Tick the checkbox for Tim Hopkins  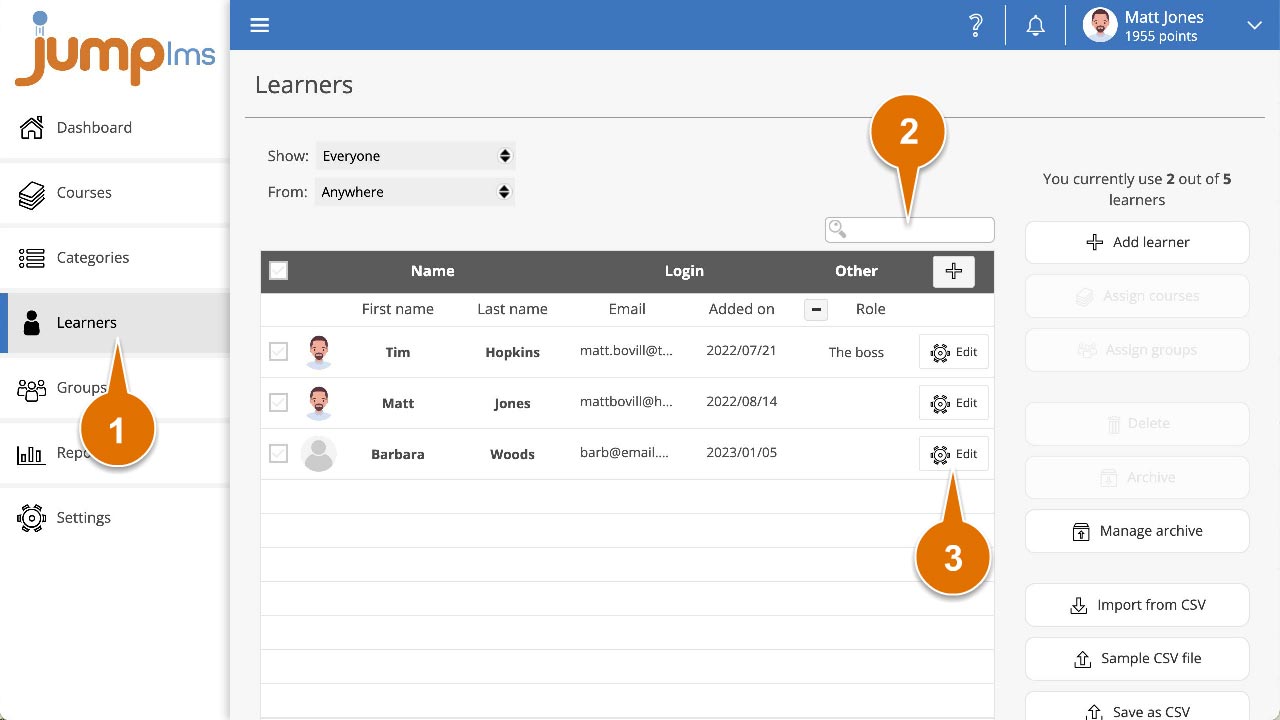(x=279, y=352)
